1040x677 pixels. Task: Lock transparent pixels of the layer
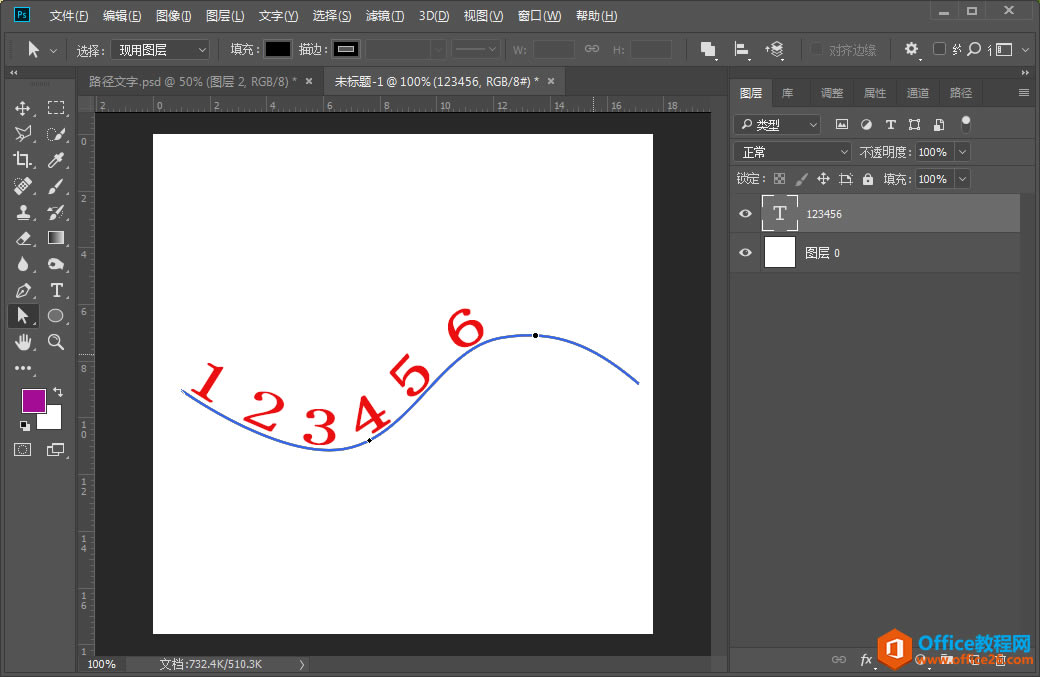(x=780, y=179)
